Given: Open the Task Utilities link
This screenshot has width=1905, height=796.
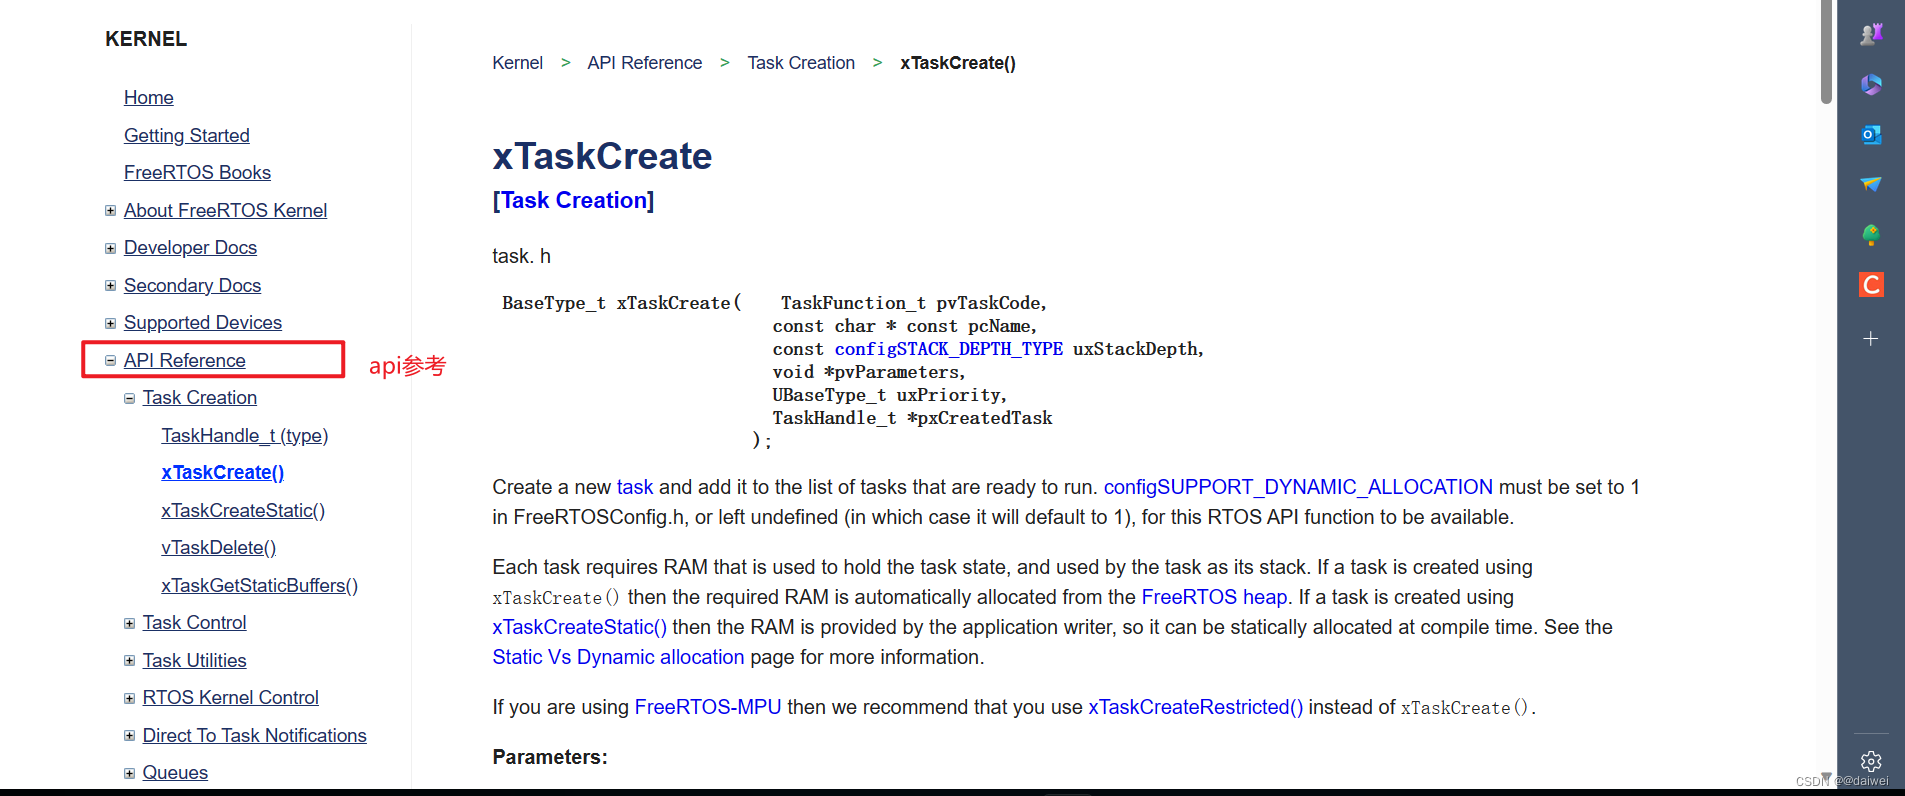Looking at the screenshot, I should (x=194, y=660).
